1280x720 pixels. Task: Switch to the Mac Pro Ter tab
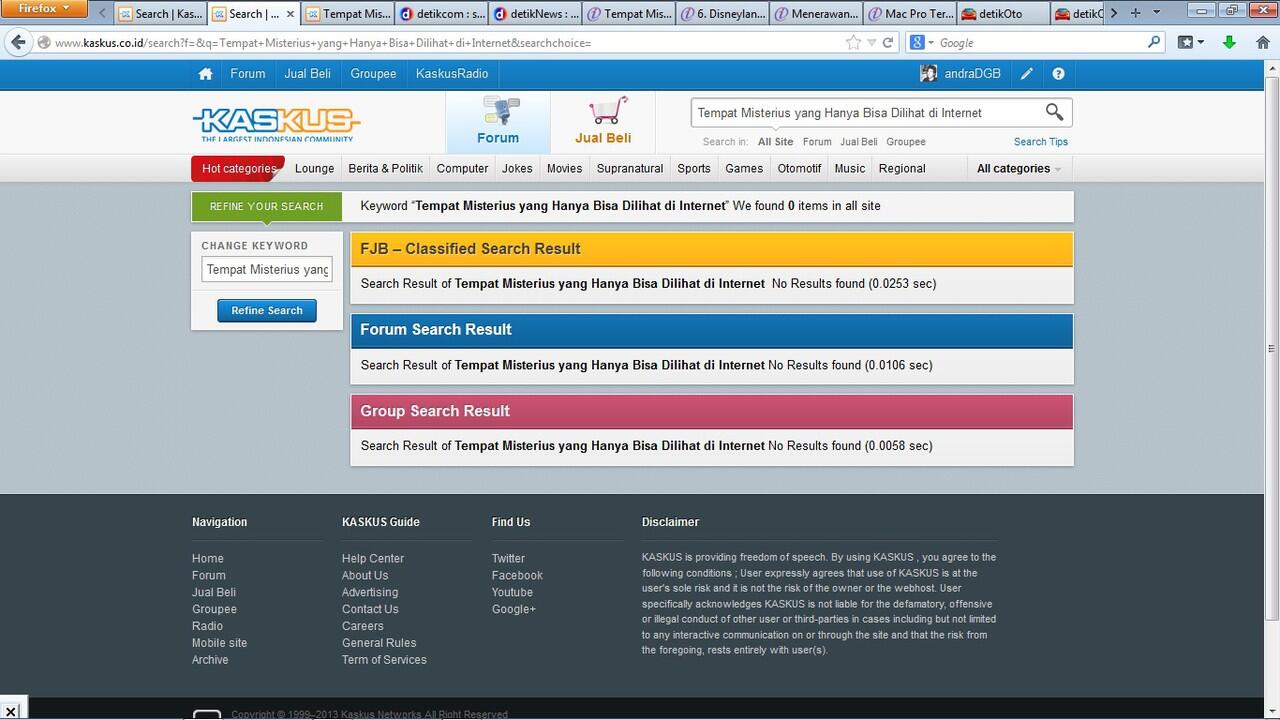911,14
